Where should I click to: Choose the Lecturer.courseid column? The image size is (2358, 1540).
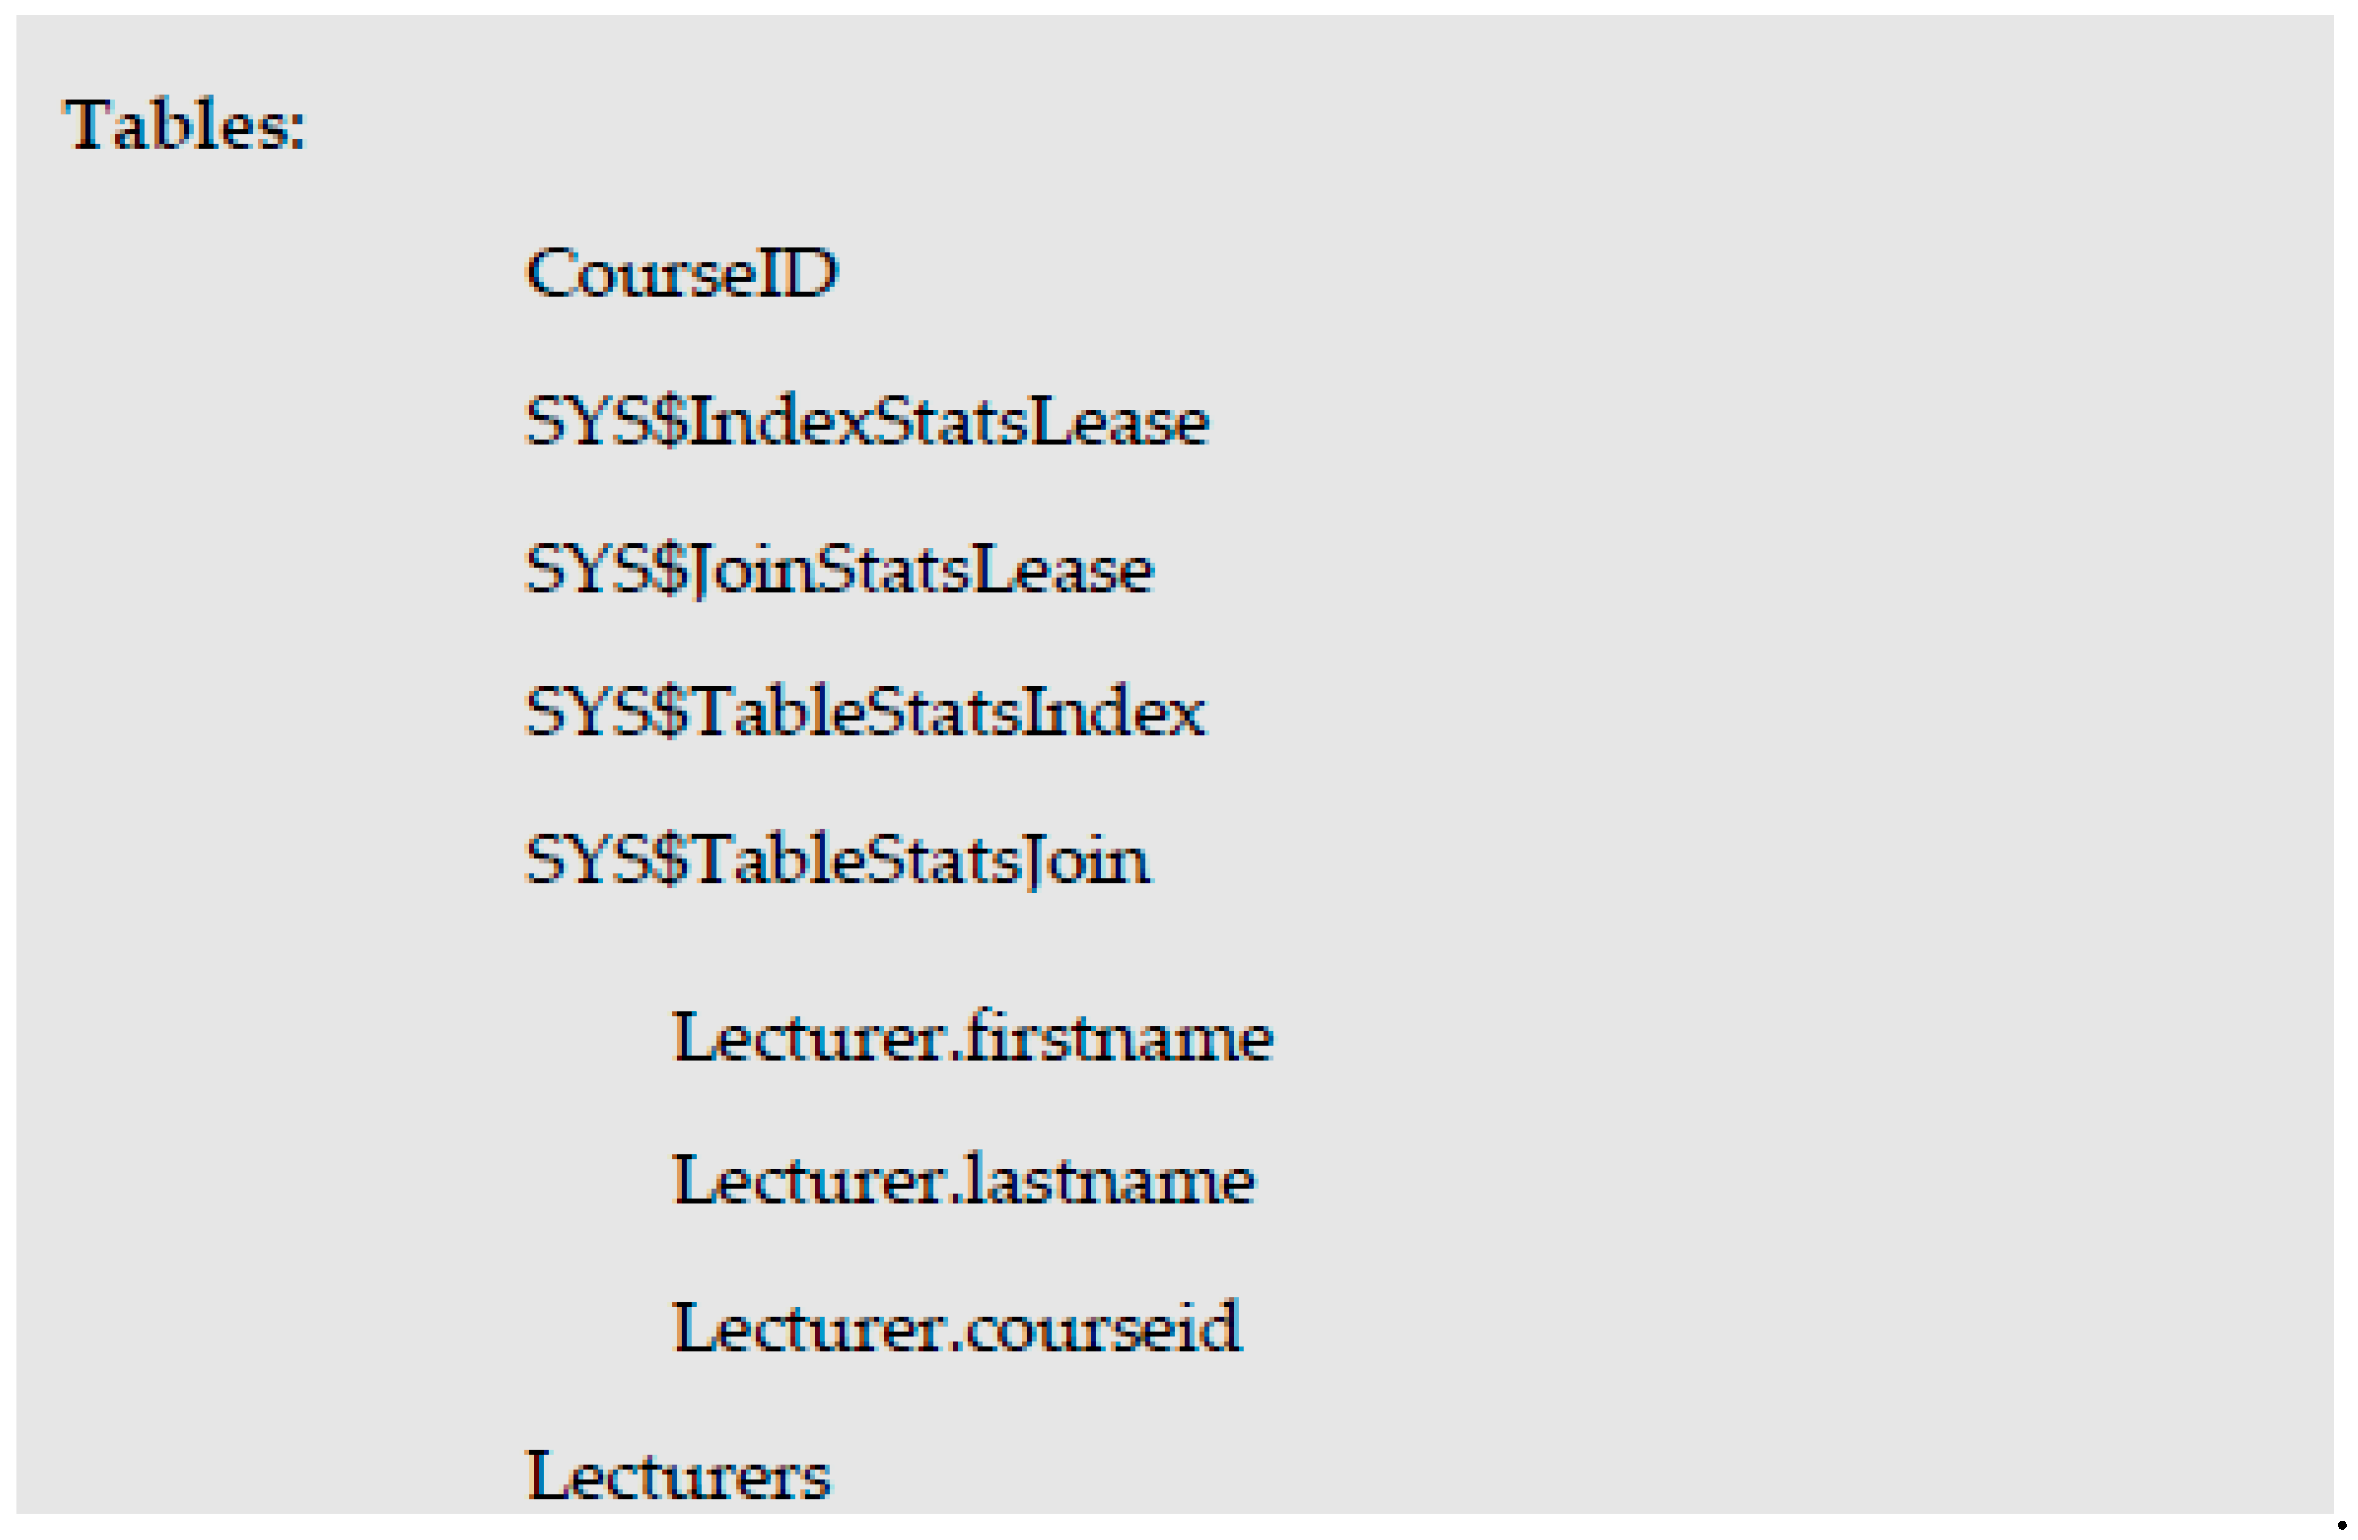click(957, 1328)
